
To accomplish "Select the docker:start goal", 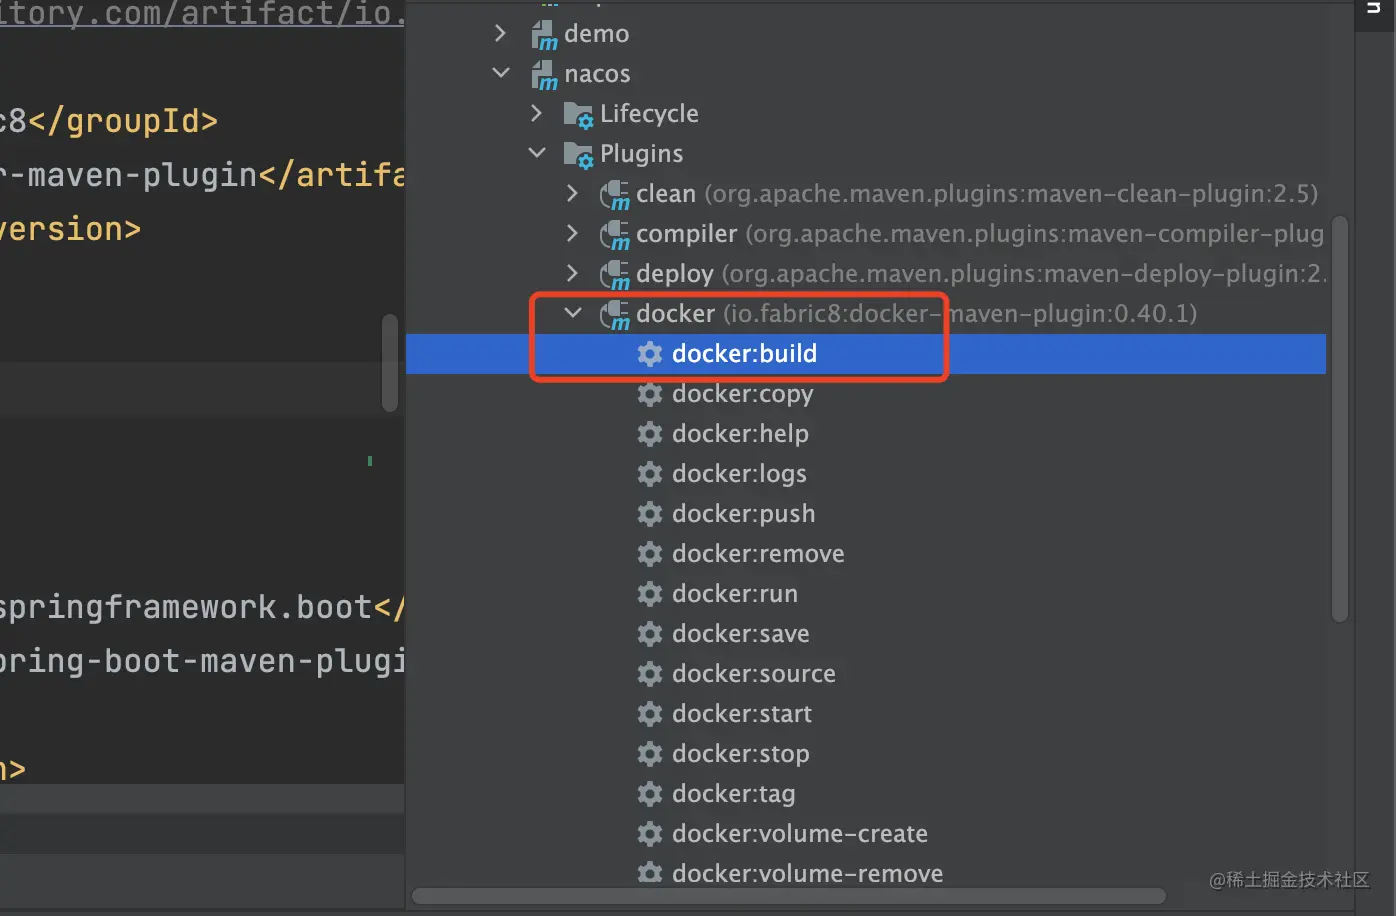I will 742,713.
